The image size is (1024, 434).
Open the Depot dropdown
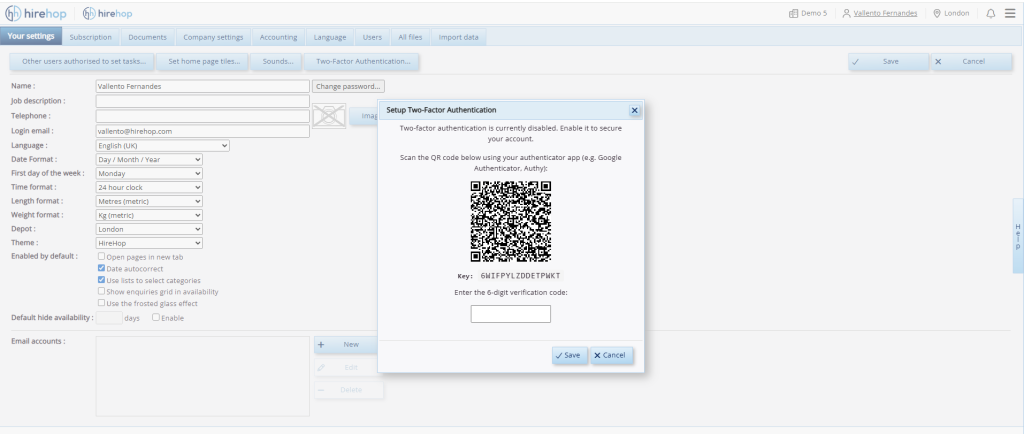tap(149, 229)
